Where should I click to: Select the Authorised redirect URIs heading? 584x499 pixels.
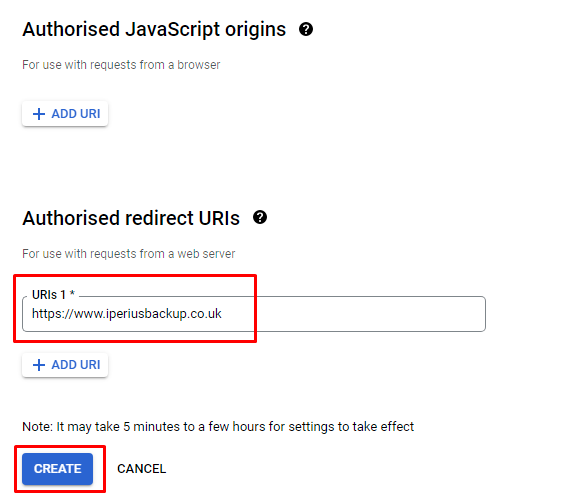pyautogui.click(x=131, y=218)
